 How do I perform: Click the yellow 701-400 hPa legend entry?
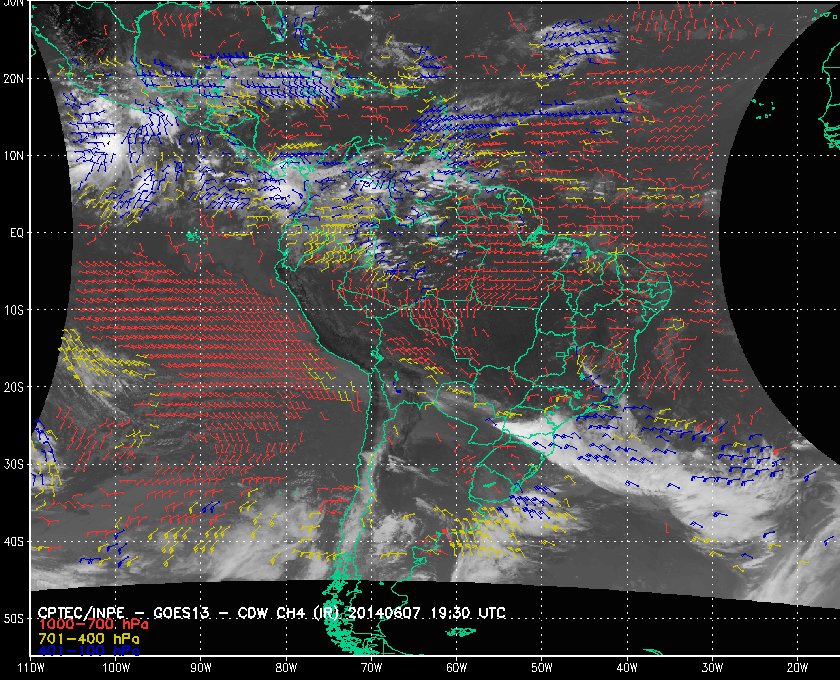[x=88, y=639]
